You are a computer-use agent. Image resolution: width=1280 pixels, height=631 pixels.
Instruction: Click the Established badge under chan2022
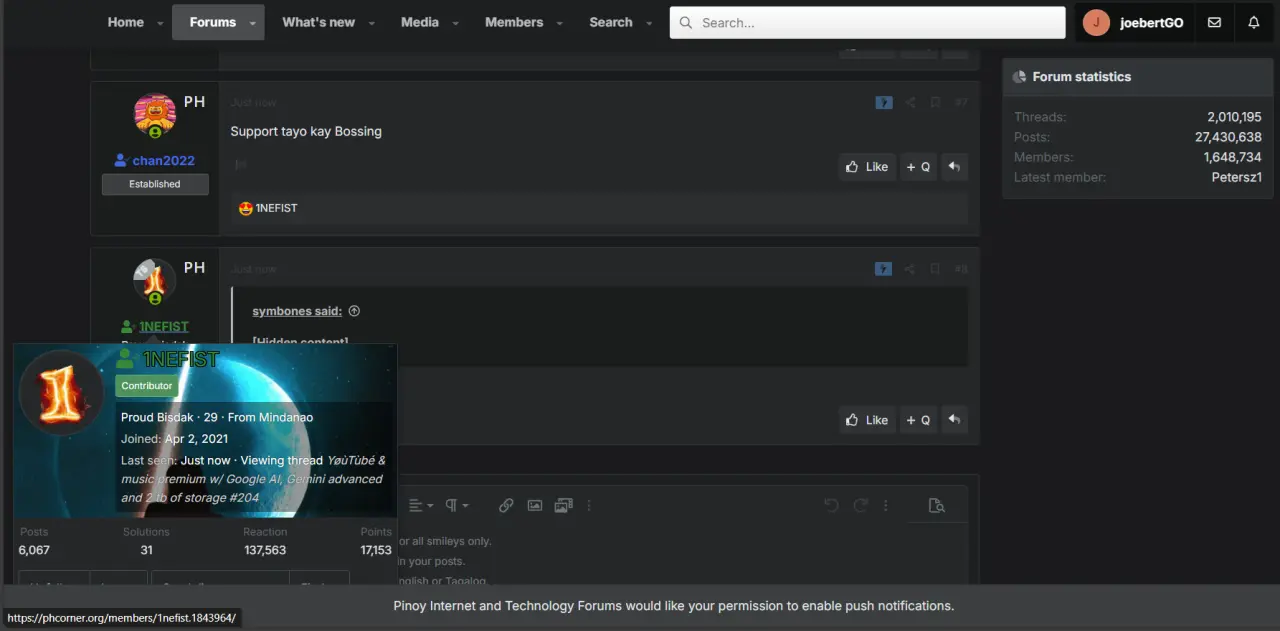[x=155, y=184]
